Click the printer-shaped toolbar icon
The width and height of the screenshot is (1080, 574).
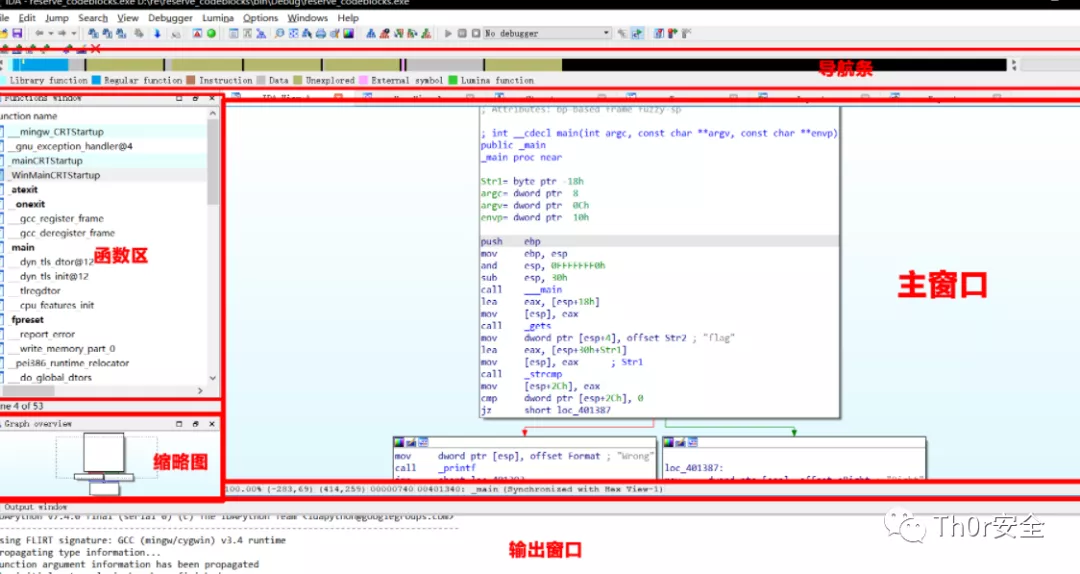[x=320, y=33]
